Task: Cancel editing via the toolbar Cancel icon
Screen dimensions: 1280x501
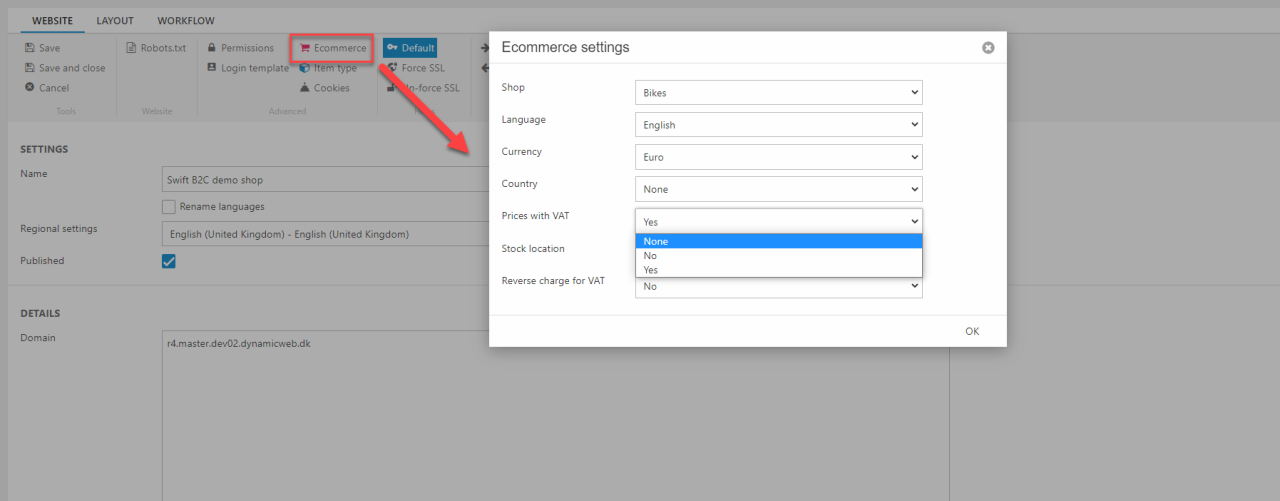Action: (x=30, y=88)
